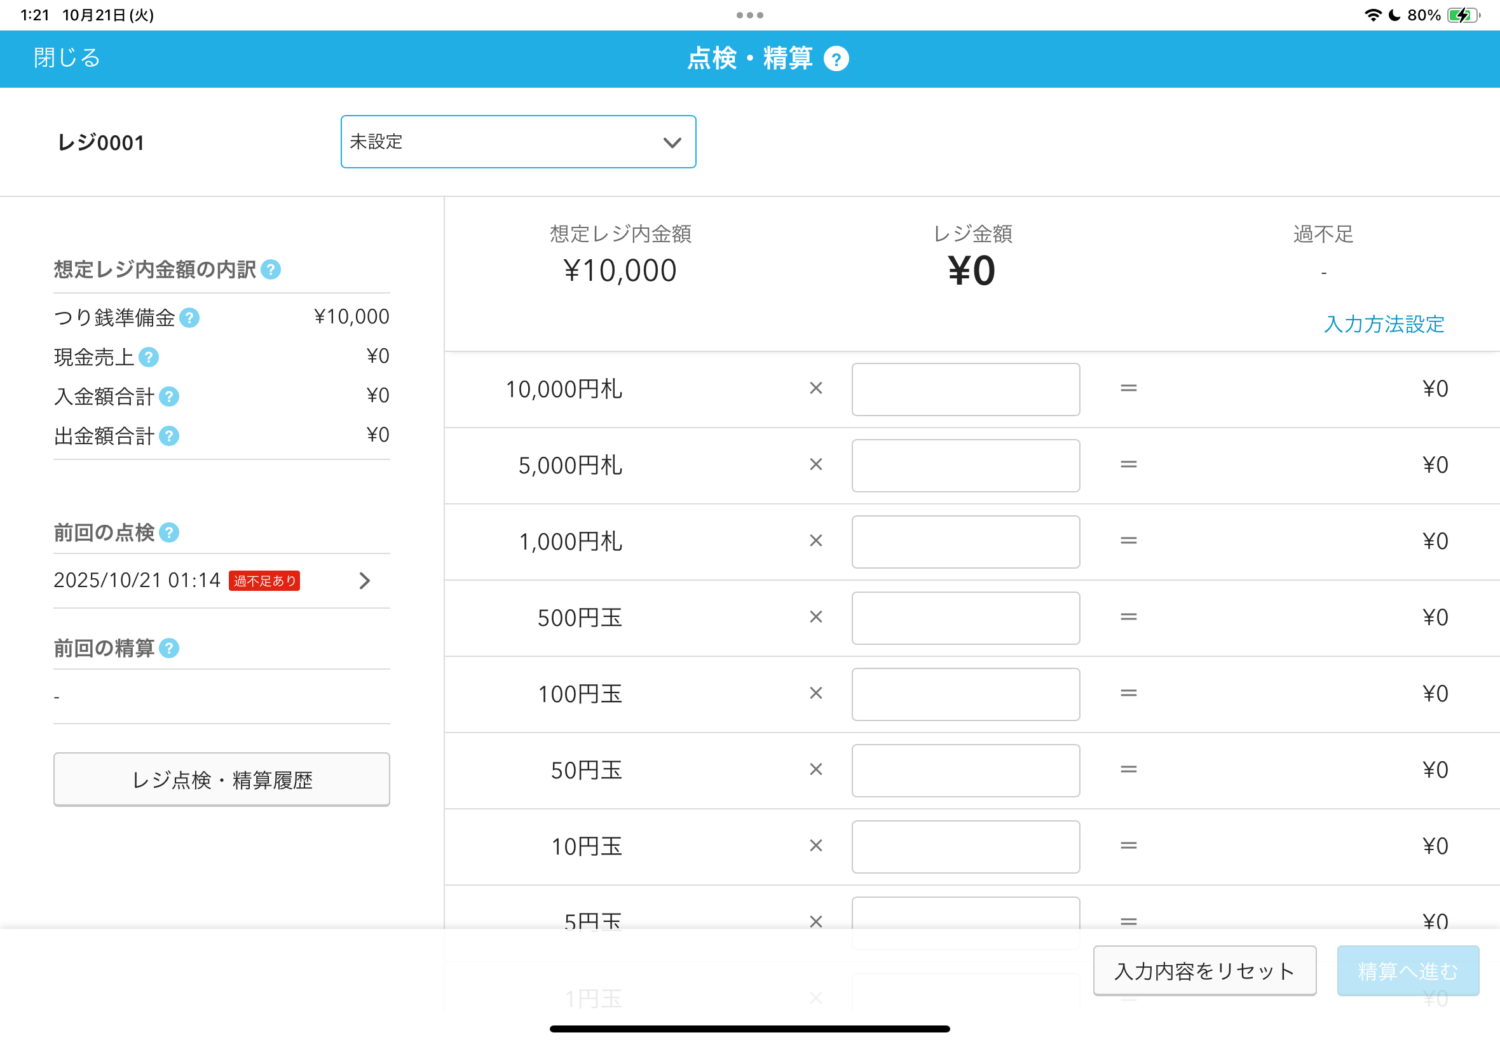1500x1042 pixels.
Task: Focus the 10,000円札 count field
Action: (965, 389)
